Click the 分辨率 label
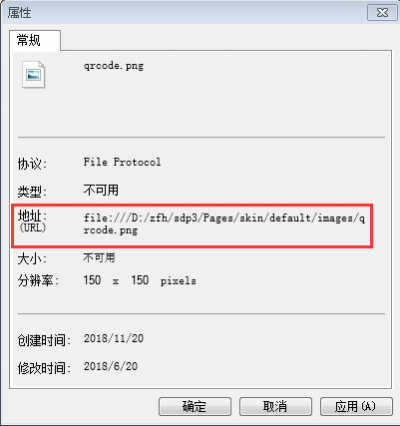The height and width of the screenshot is (426, 400). [x=38, y=280]
